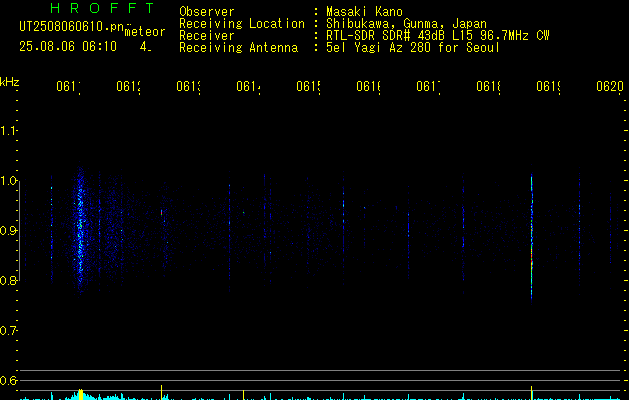This screenshot has width=629, height=400.
Task: Click the Receiving Antenna label
Action: coord(239,48)
